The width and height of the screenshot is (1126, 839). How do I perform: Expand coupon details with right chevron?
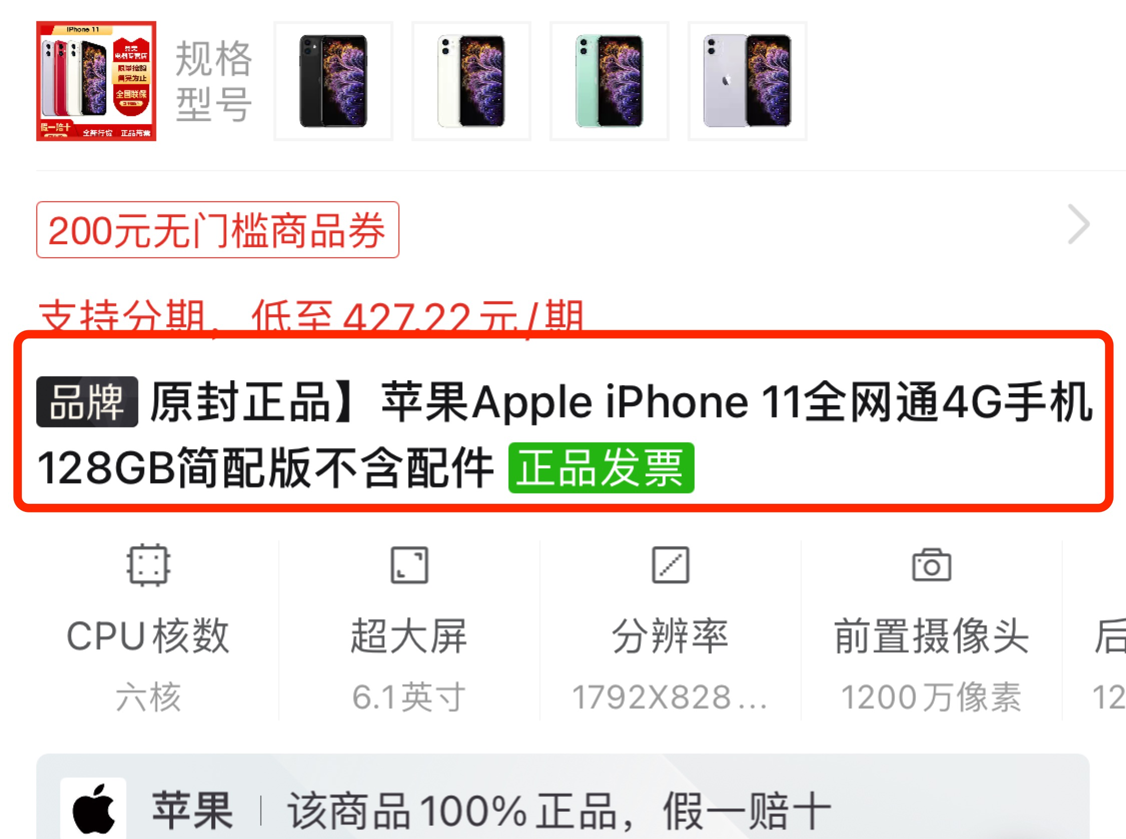(x=1078, y=225)
